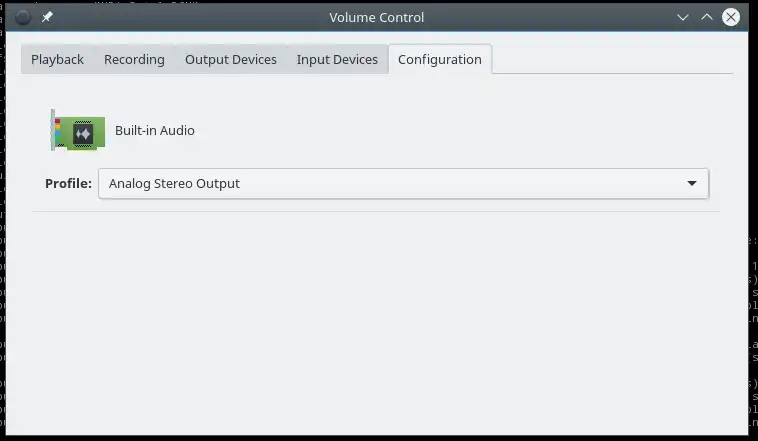Maximize the Volume Control window
Image resolution: width=758 pixels, height=441 pixels.
click(x=707, y=17)
